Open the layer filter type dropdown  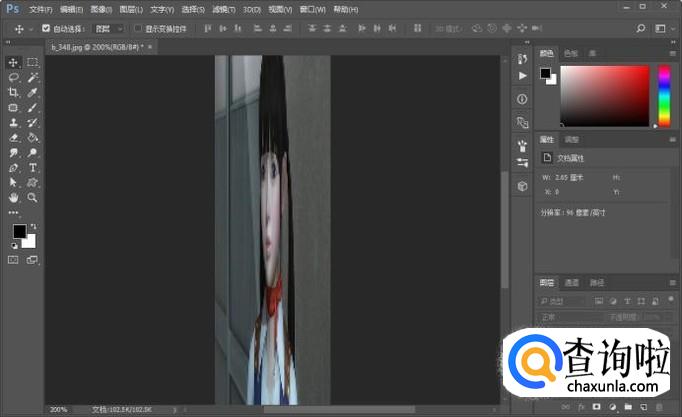pos(562,301)
